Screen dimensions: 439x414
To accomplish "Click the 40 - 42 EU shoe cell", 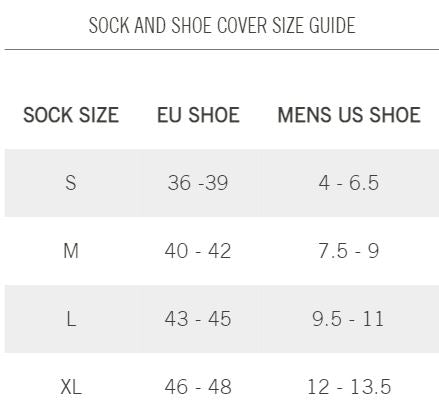I will [198, 251].
